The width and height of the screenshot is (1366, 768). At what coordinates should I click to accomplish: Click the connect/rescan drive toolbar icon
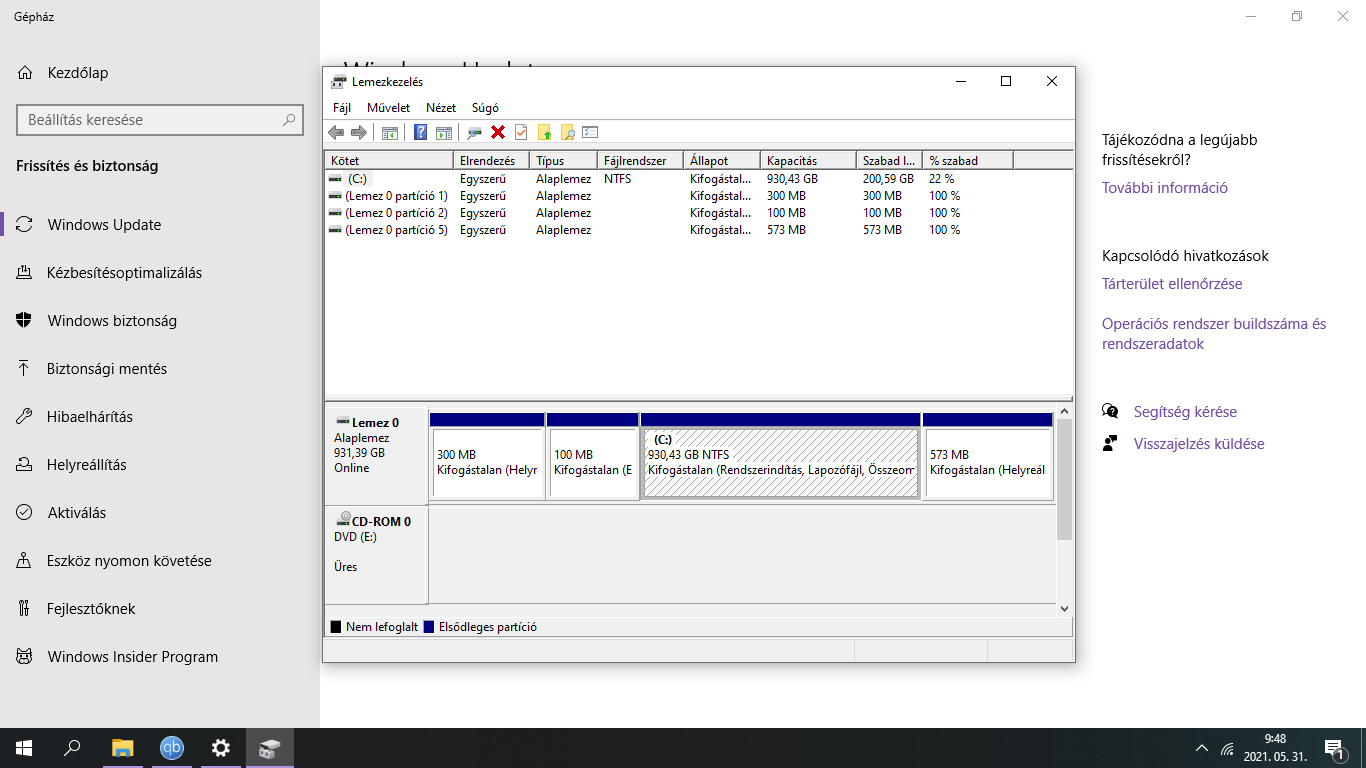point(475,132)
